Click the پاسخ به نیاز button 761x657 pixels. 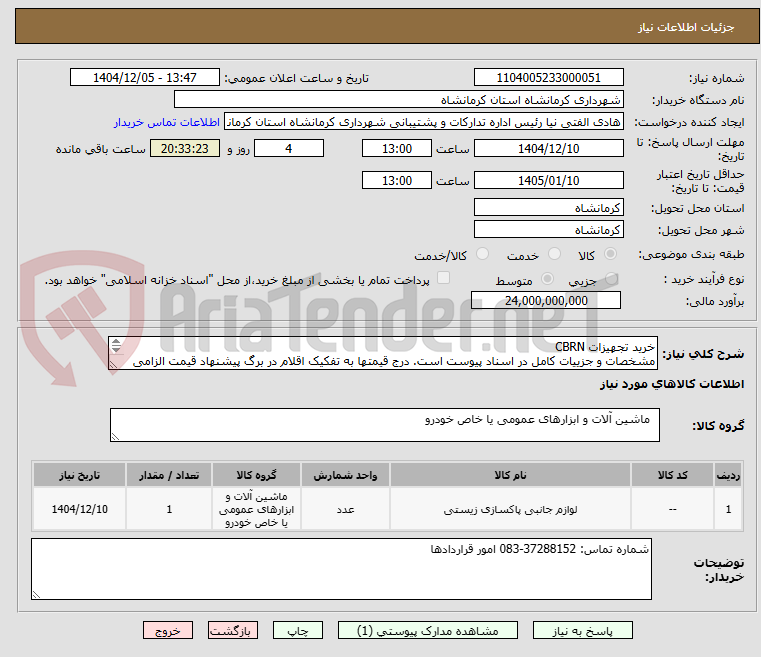582,630
